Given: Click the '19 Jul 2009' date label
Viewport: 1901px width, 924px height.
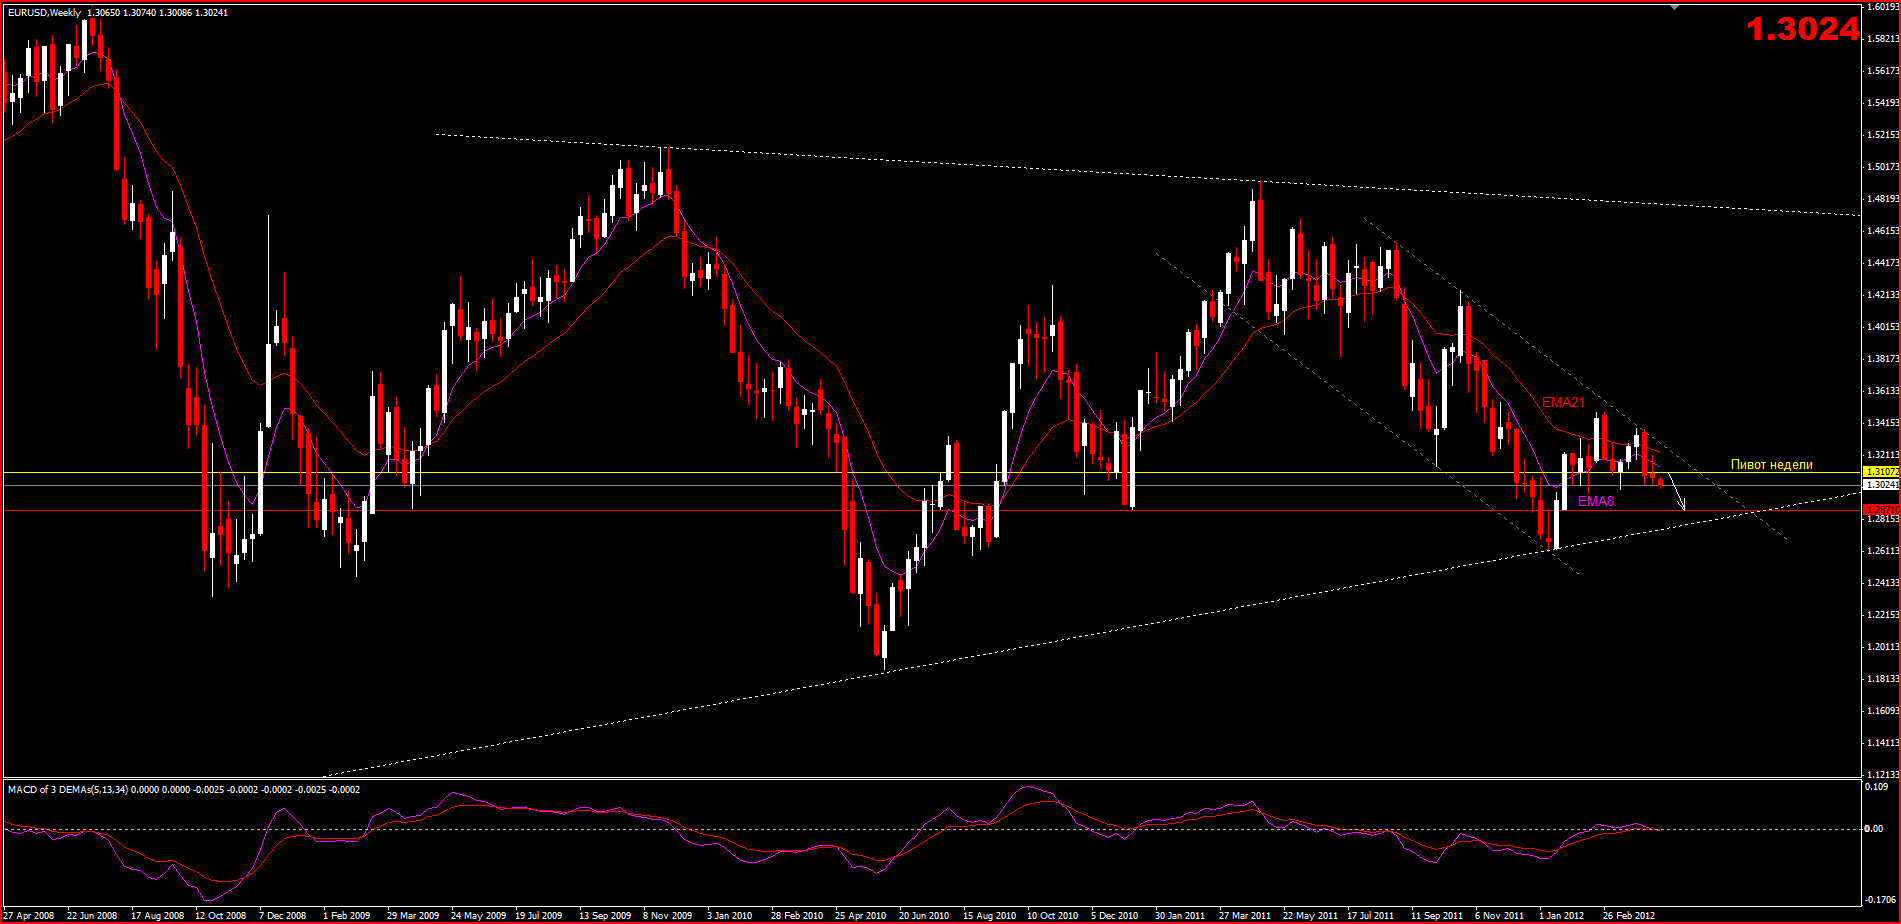Looking at the screenshot, I should tap(539, 915).
